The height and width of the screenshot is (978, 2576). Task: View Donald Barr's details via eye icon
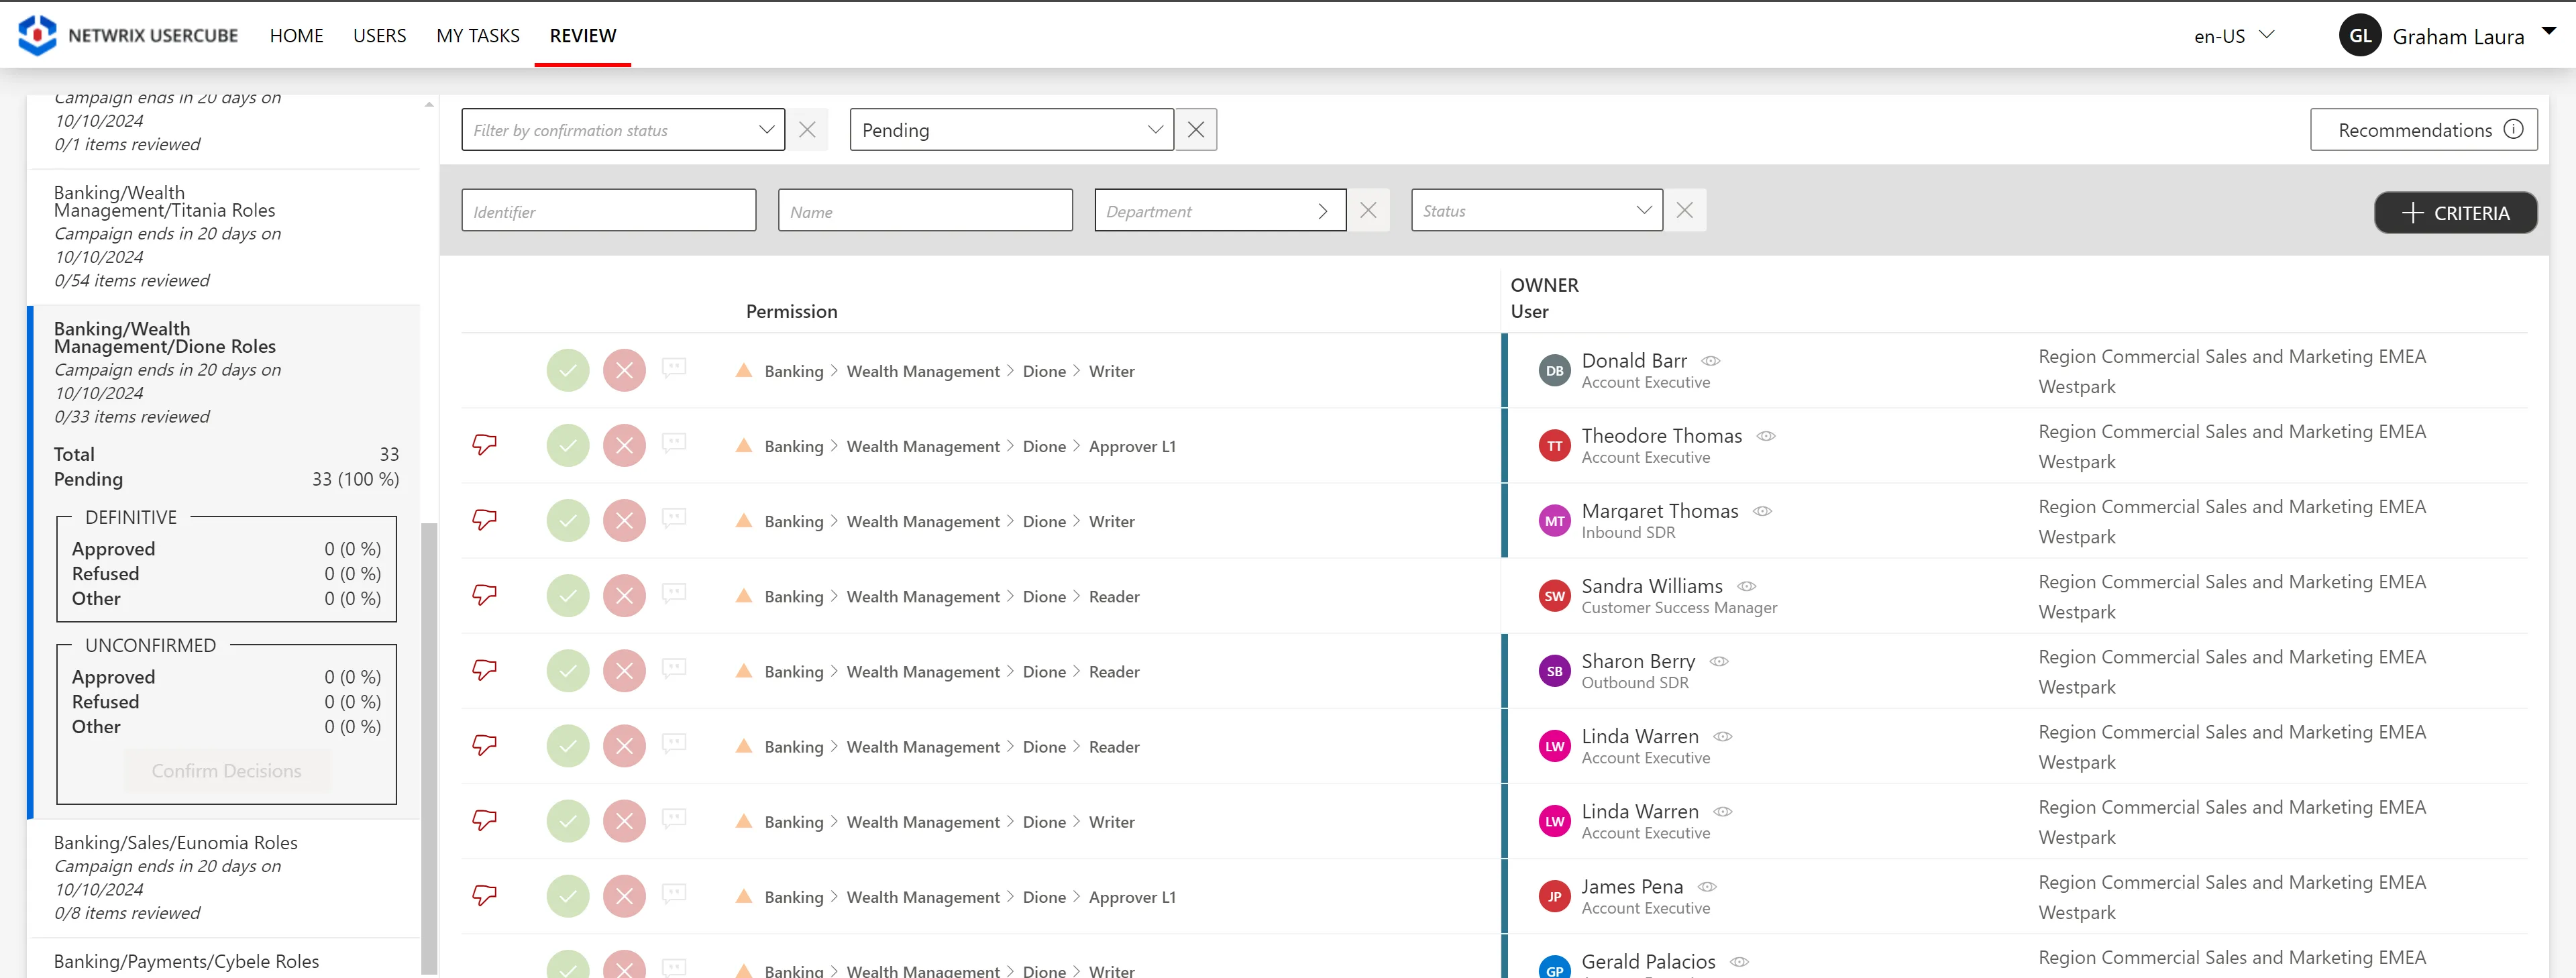1711,361
